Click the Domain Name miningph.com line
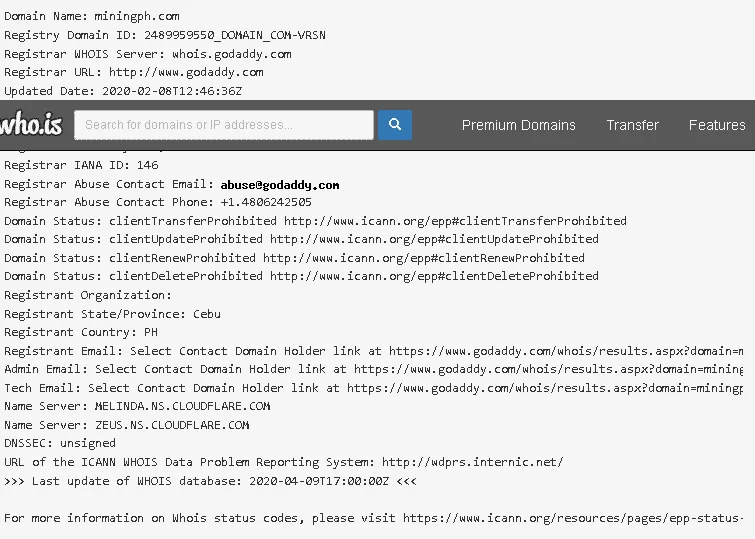755x539 pixels. point(92,16)
